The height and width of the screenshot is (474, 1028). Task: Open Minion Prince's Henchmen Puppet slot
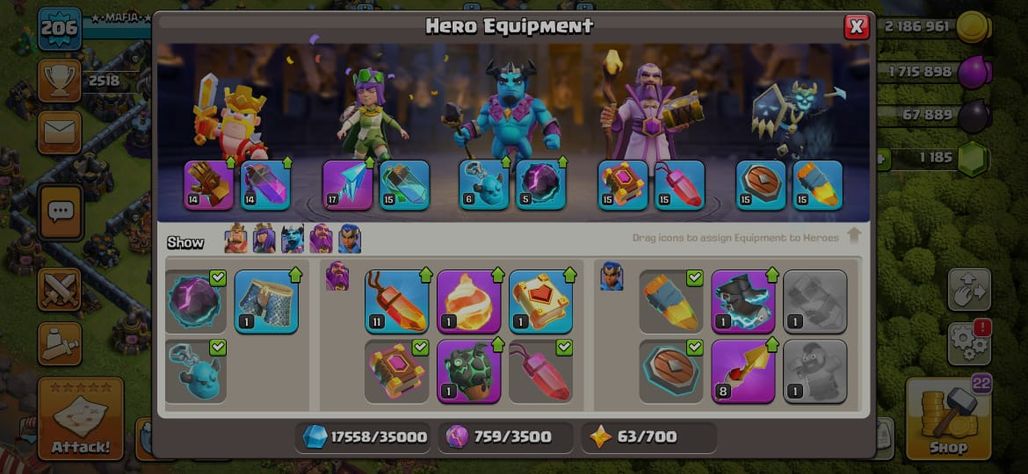point(484,185)
